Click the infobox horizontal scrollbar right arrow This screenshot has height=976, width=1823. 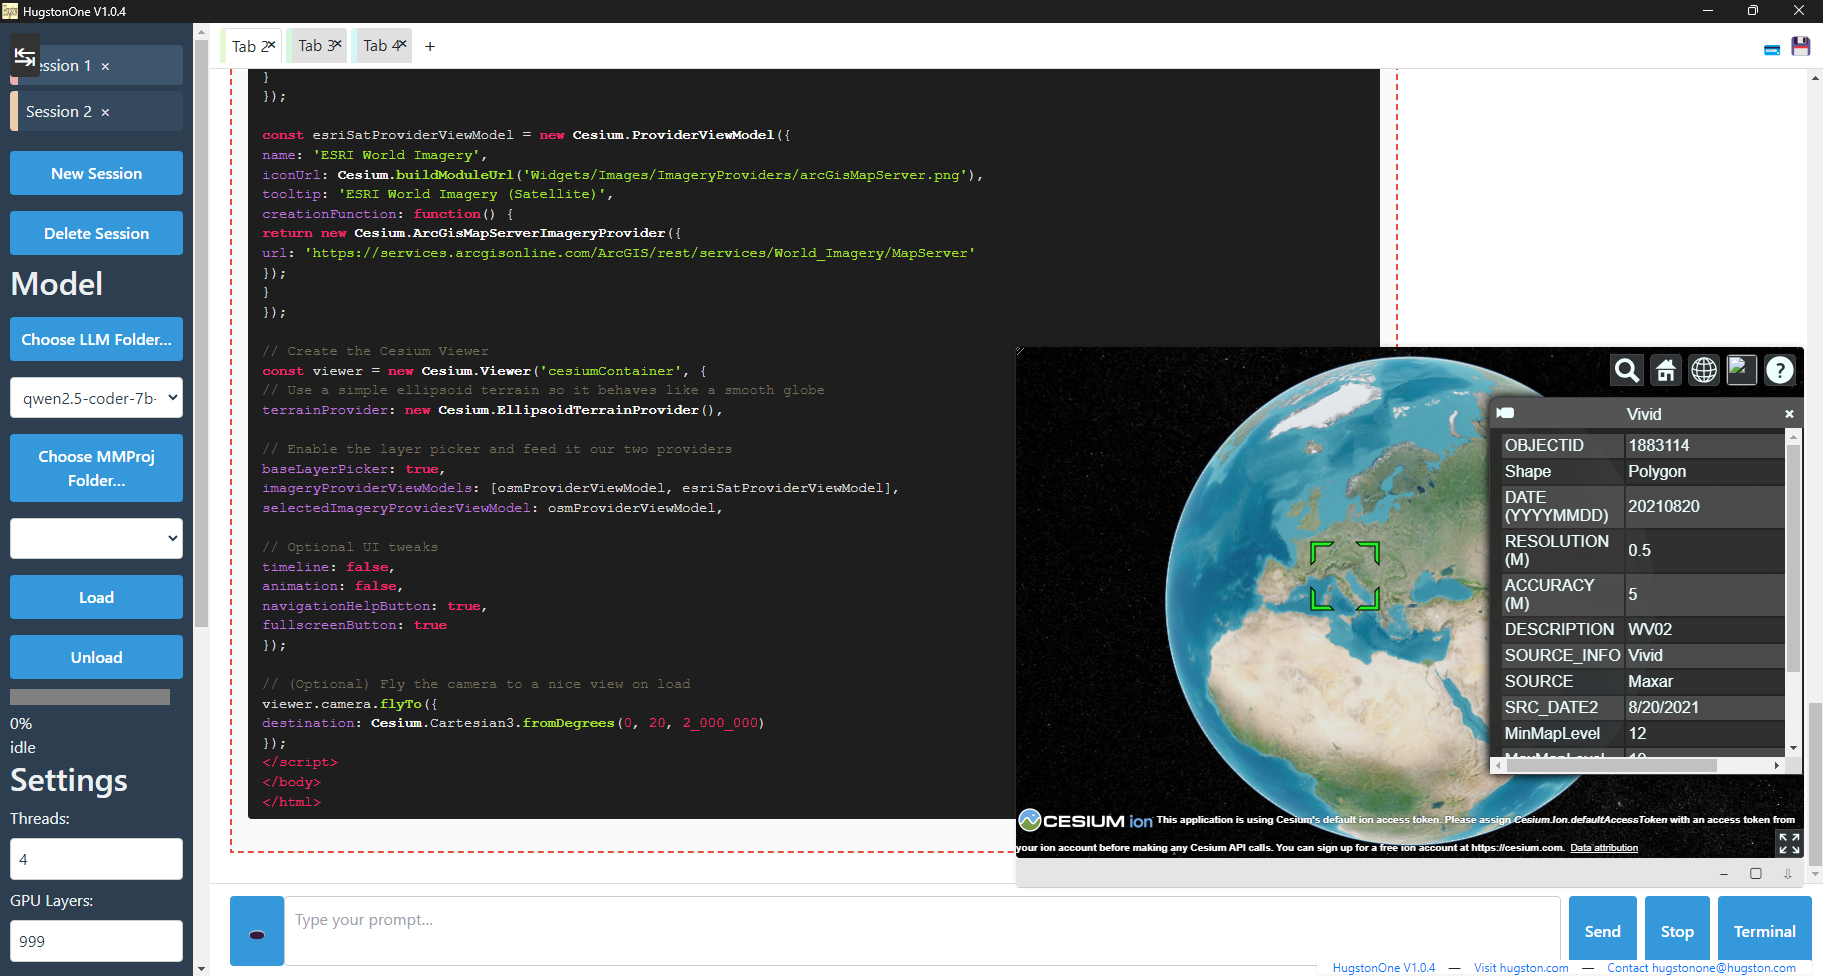(1777, 765)
